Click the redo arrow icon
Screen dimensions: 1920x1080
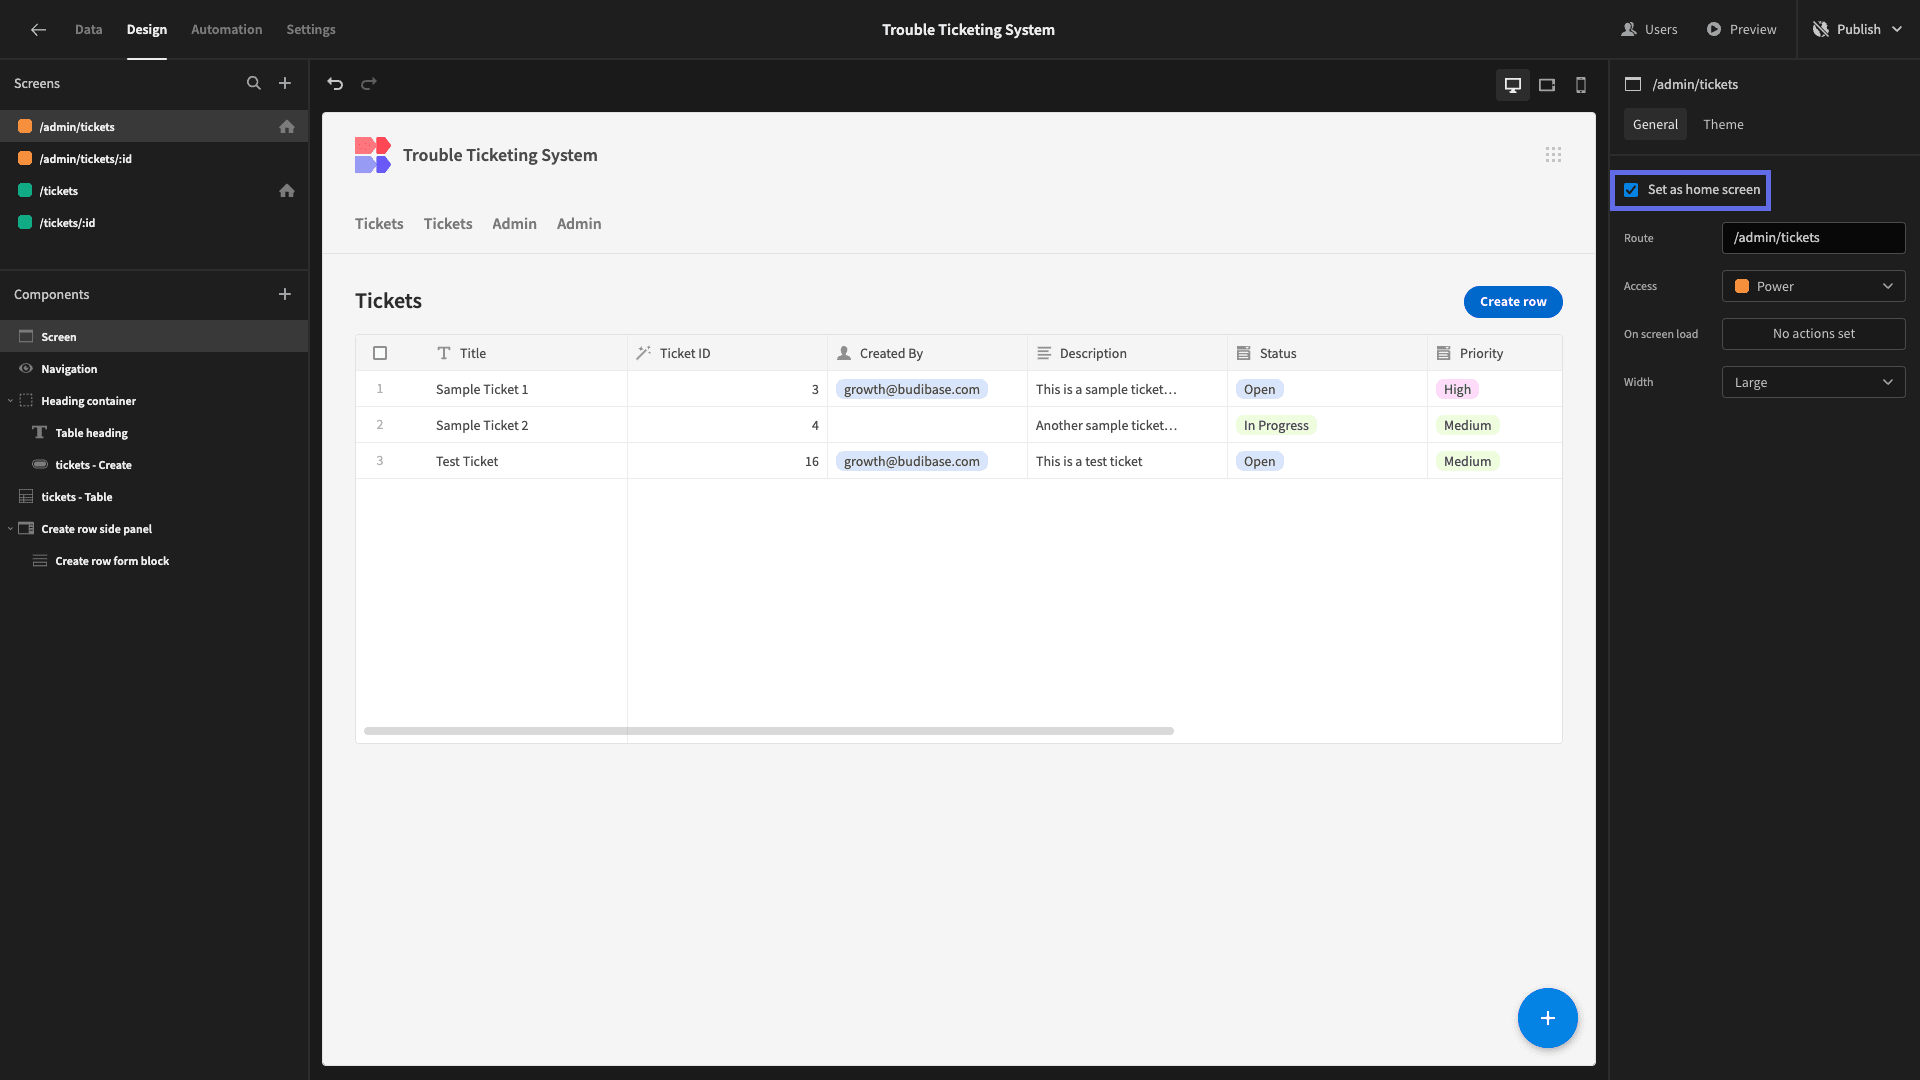pos(369,84)
